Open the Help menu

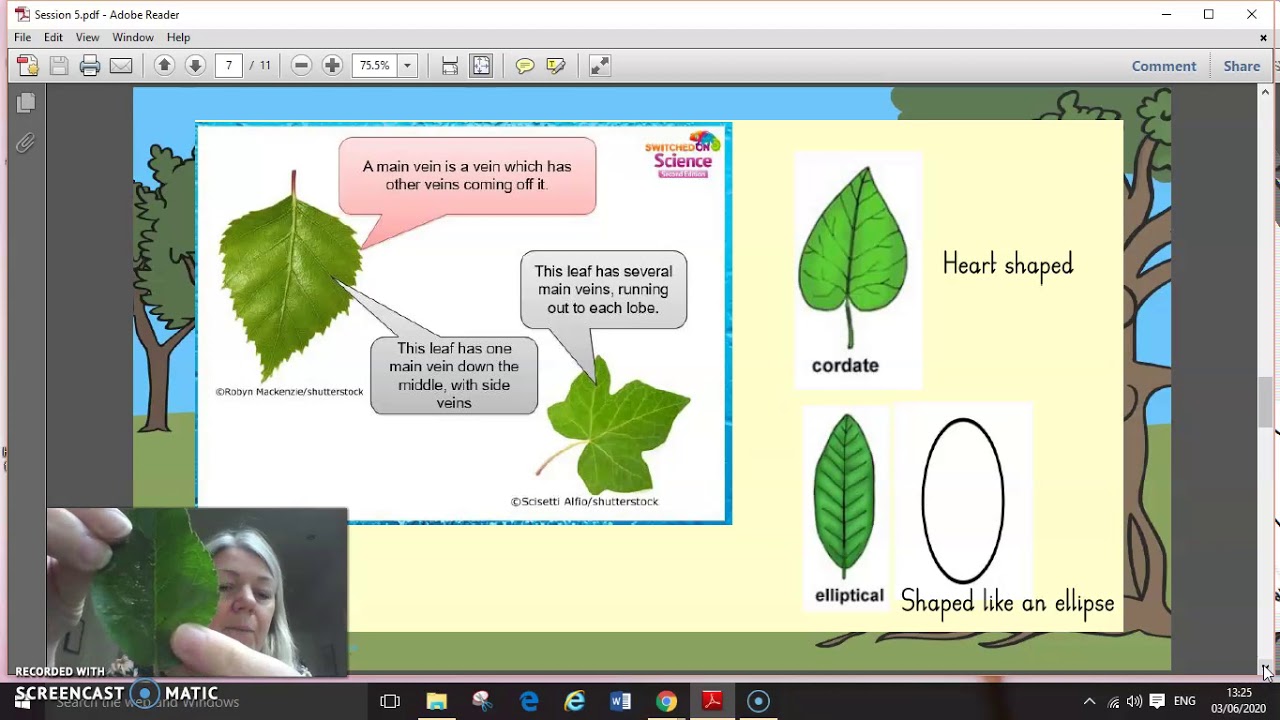(x=178, y=37)
